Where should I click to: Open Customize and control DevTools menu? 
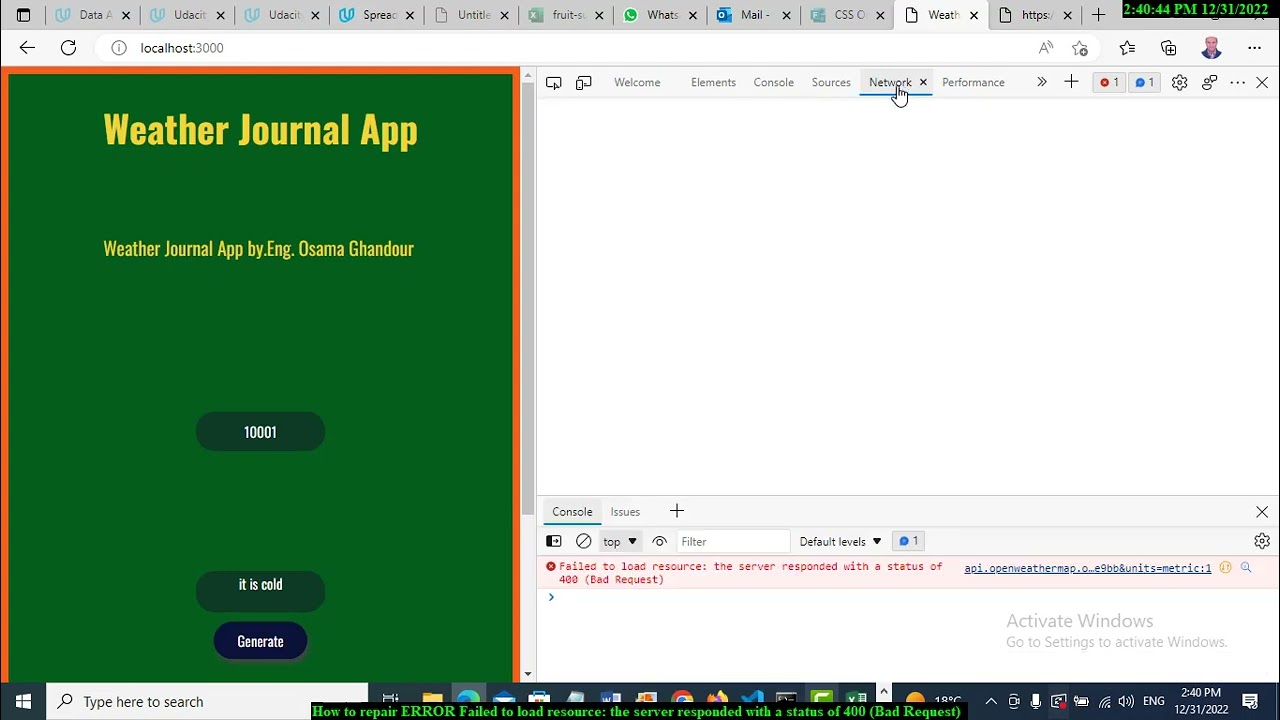point(1237,83)
